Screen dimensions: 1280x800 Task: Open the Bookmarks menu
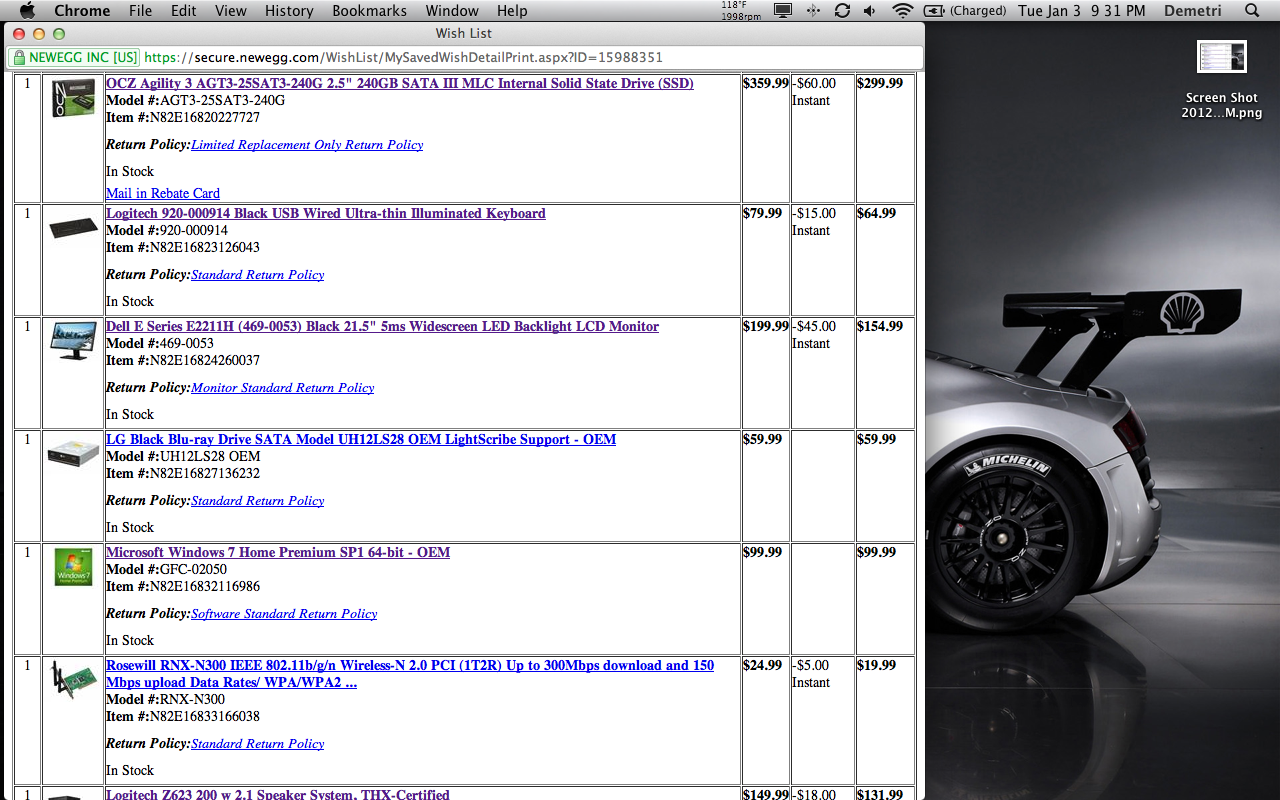[369, 10]
